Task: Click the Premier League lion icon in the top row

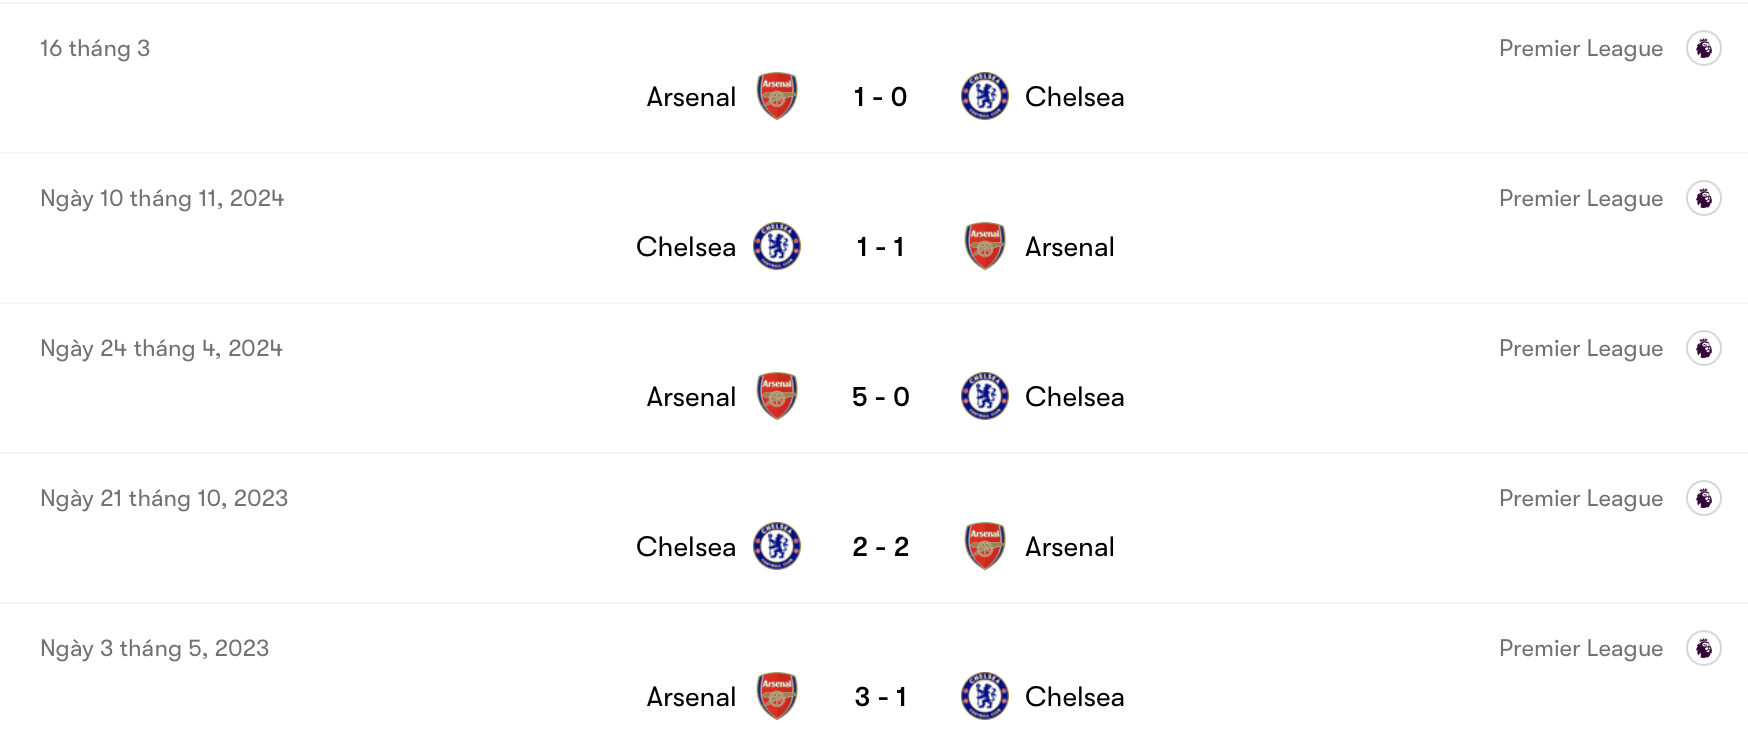Action: click(1707, 48)
